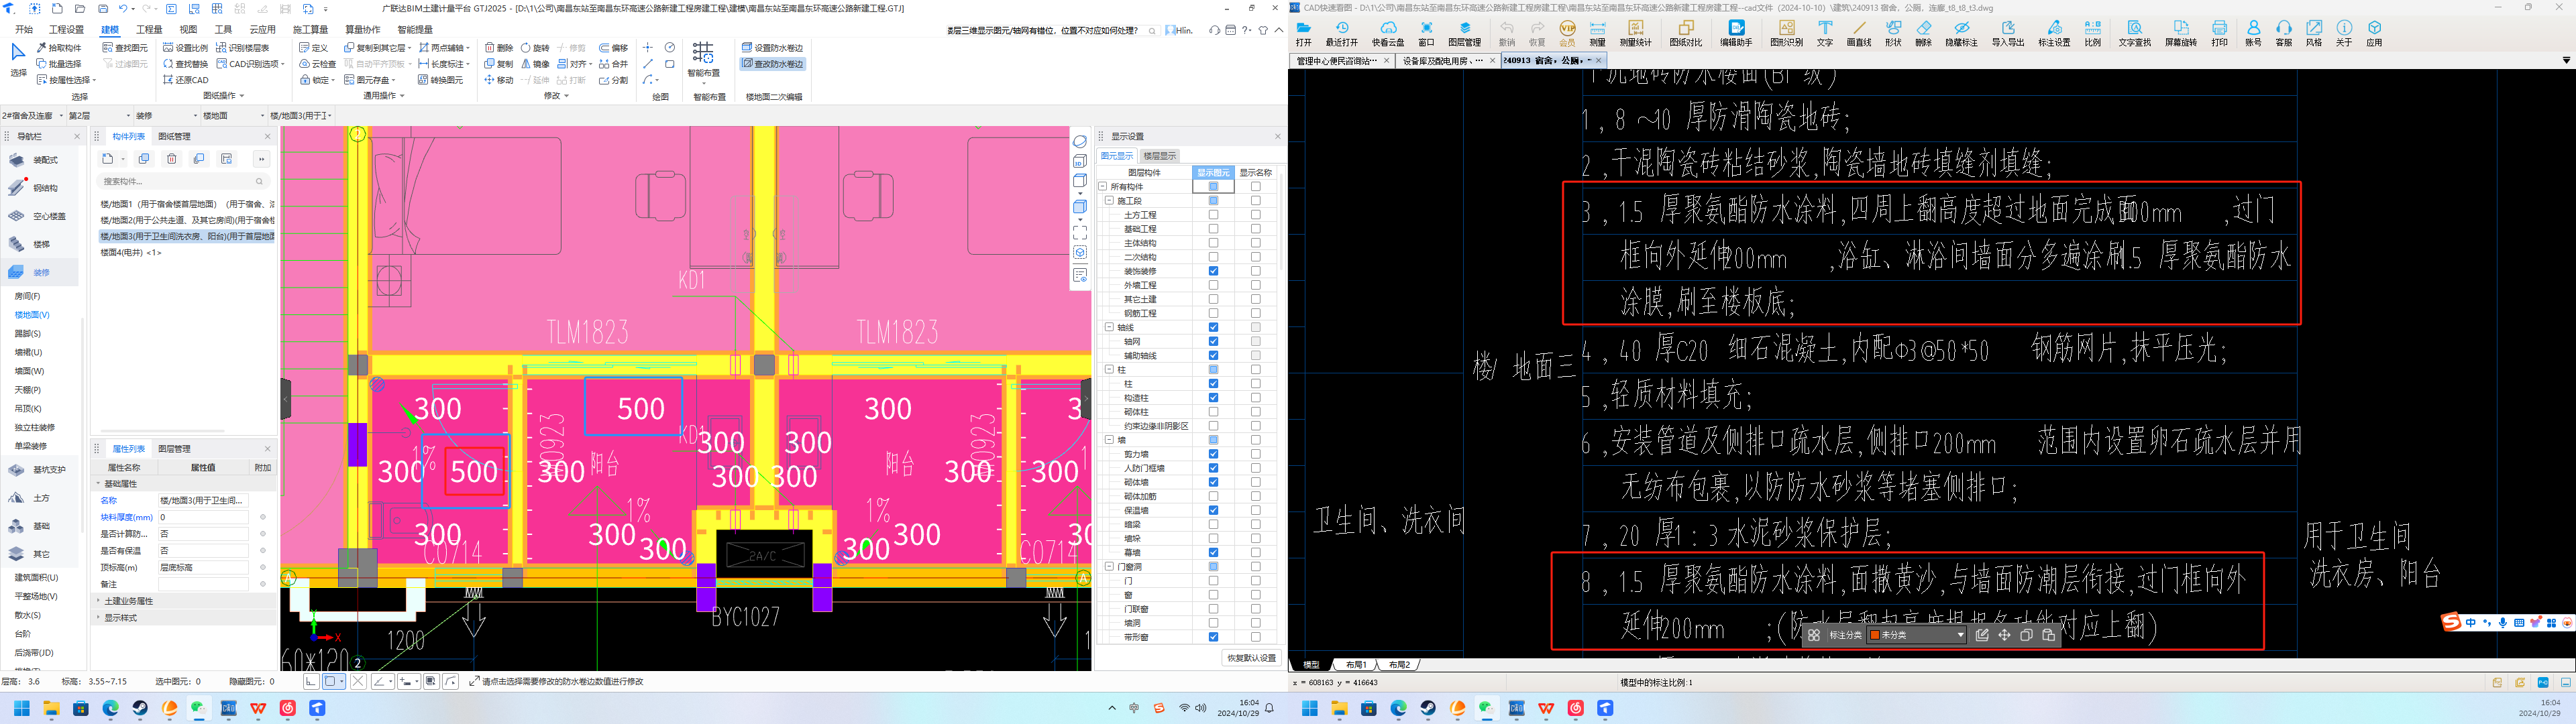Image resolution: width=2576 pixels, height=724 pixels.
Task: Select 墙裙(U) in navigation list
Action: tap(28, 352)
